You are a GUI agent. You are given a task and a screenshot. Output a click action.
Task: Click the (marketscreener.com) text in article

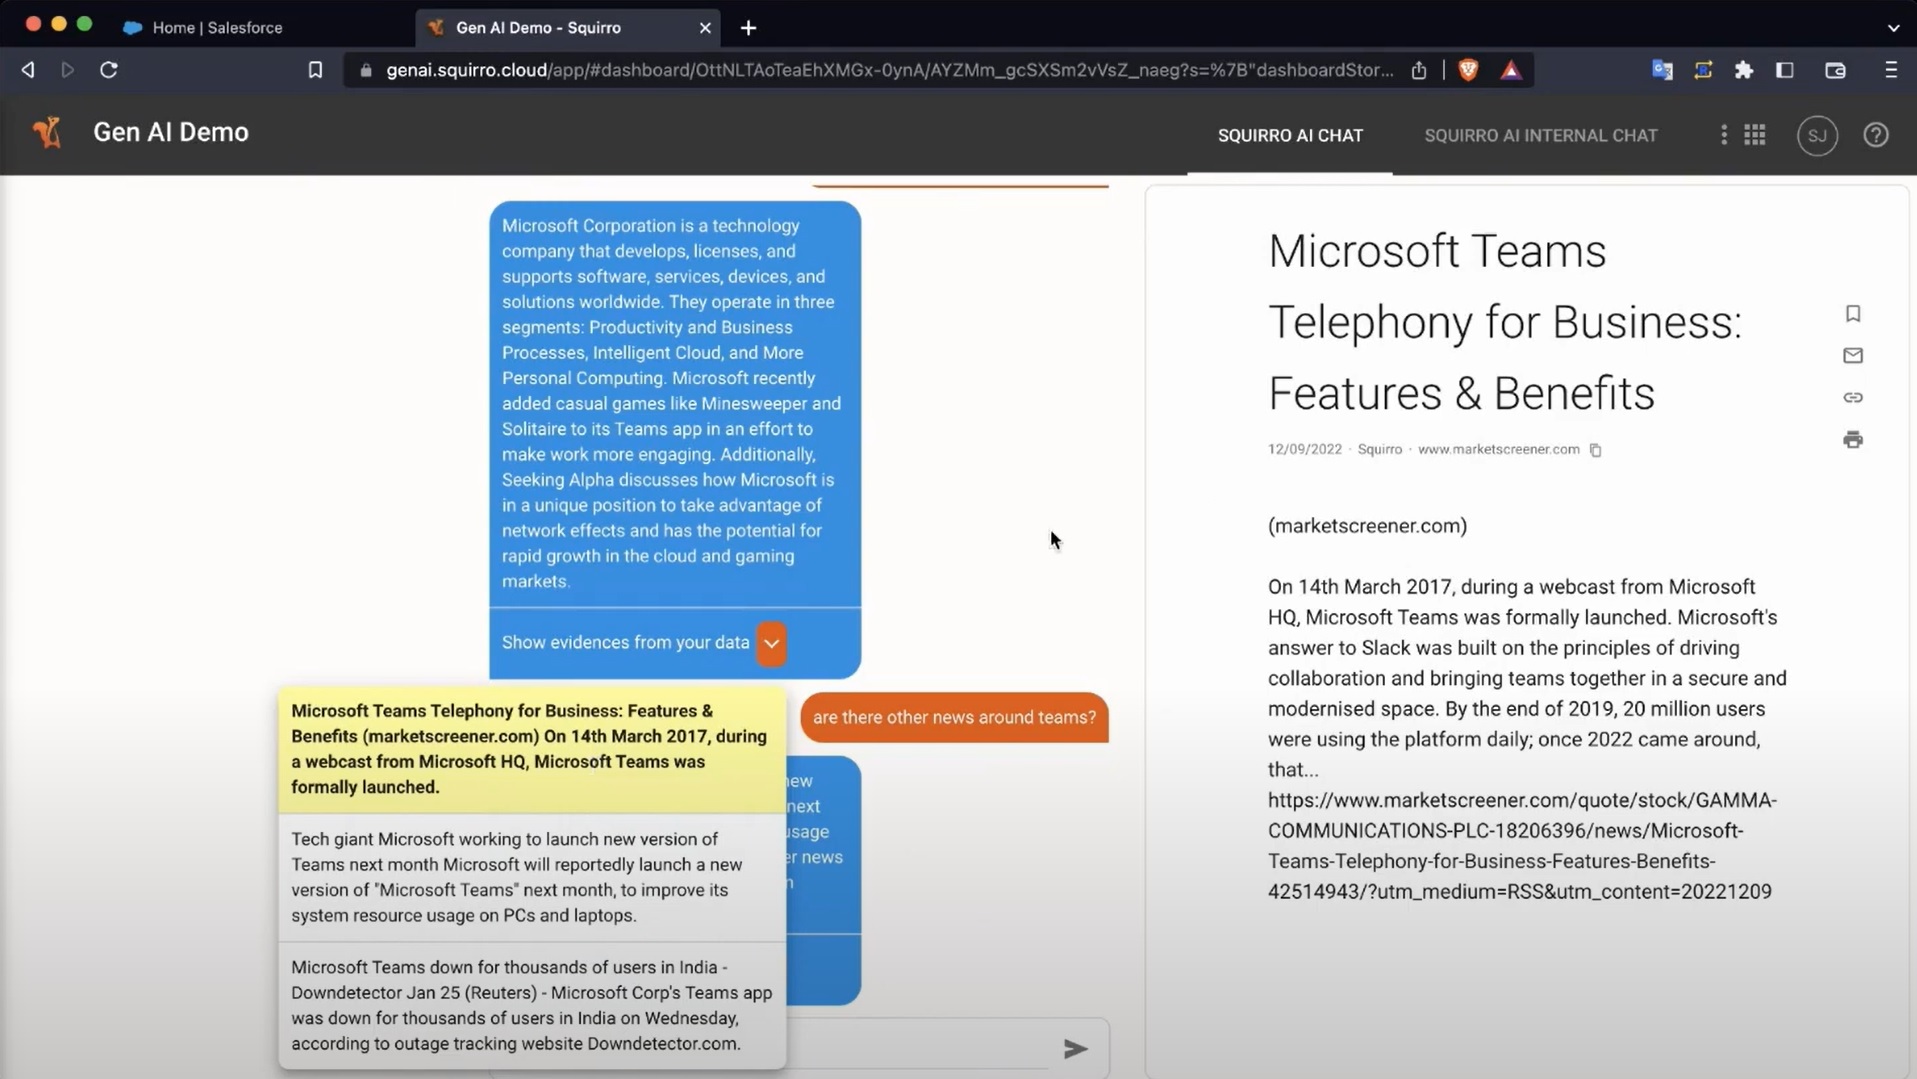pyautogui.click(x=1367, y=526)
